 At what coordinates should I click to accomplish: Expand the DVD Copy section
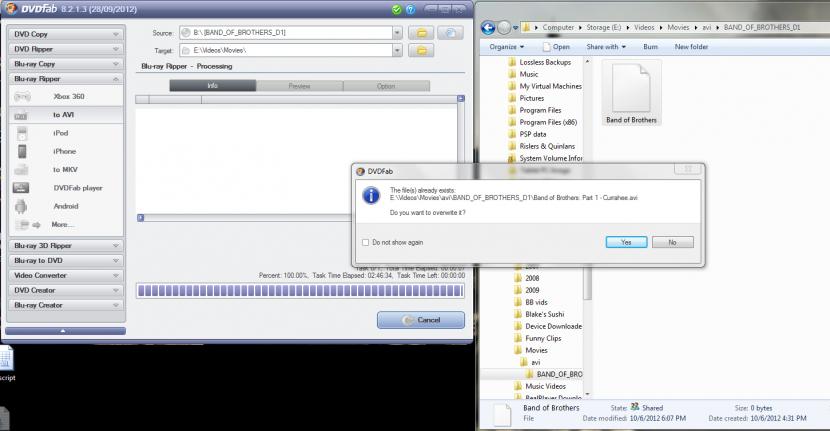click(63, 34)
